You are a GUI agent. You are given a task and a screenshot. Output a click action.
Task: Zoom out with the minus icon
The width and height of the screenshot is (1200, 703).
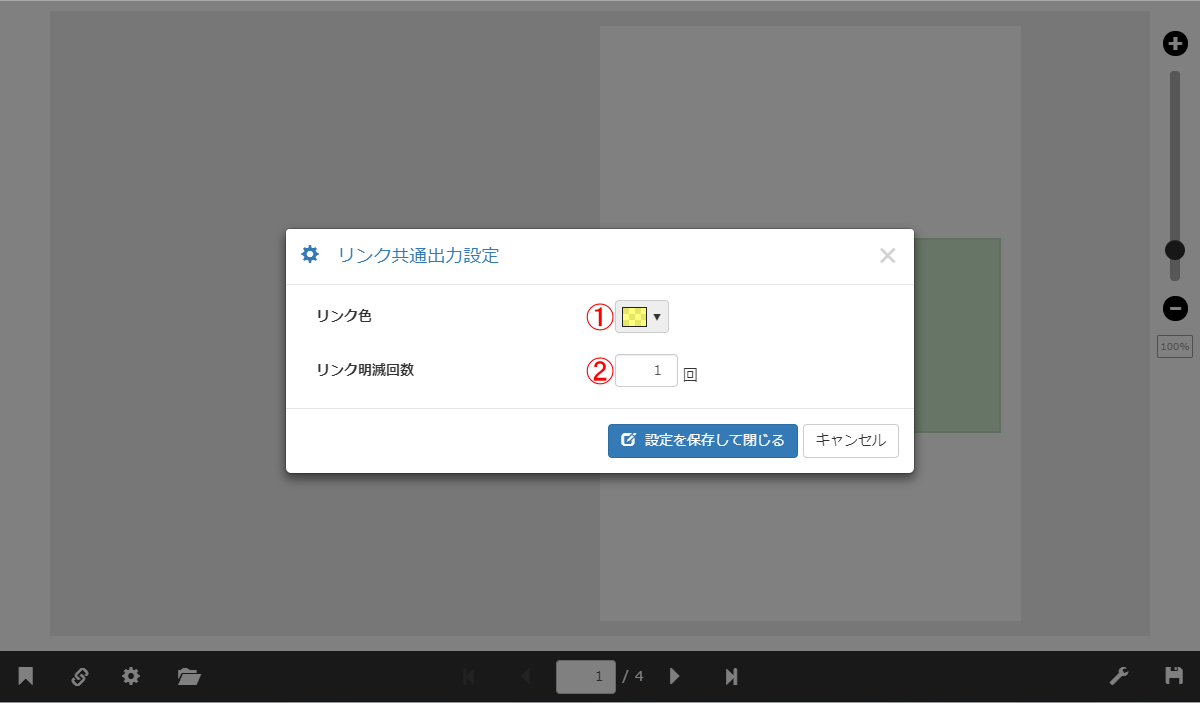click(1175, 308)
